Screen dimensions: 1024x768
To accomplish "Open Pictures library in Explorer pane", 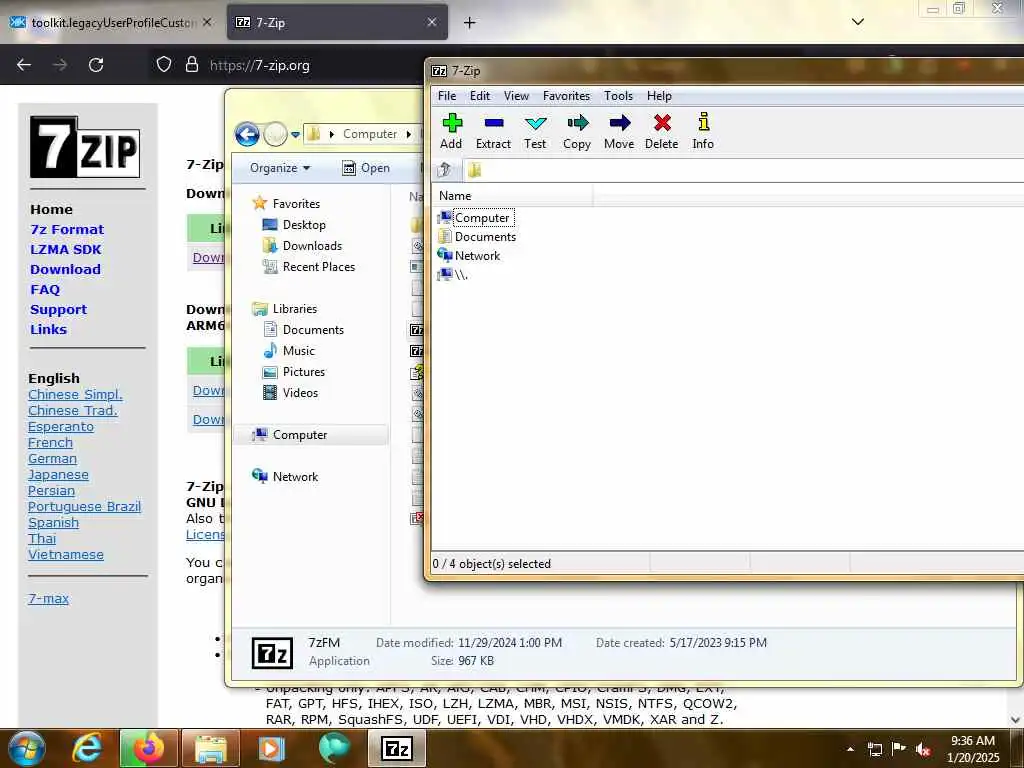I will (x=293, y=372).
